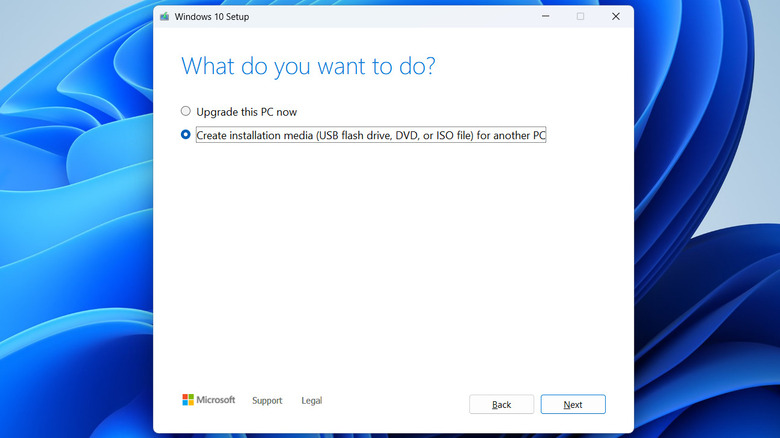This screenshot has width=780, height=438.
Task: Click the Windows 10 Setup title bar icon
Action: pos(165,16)
